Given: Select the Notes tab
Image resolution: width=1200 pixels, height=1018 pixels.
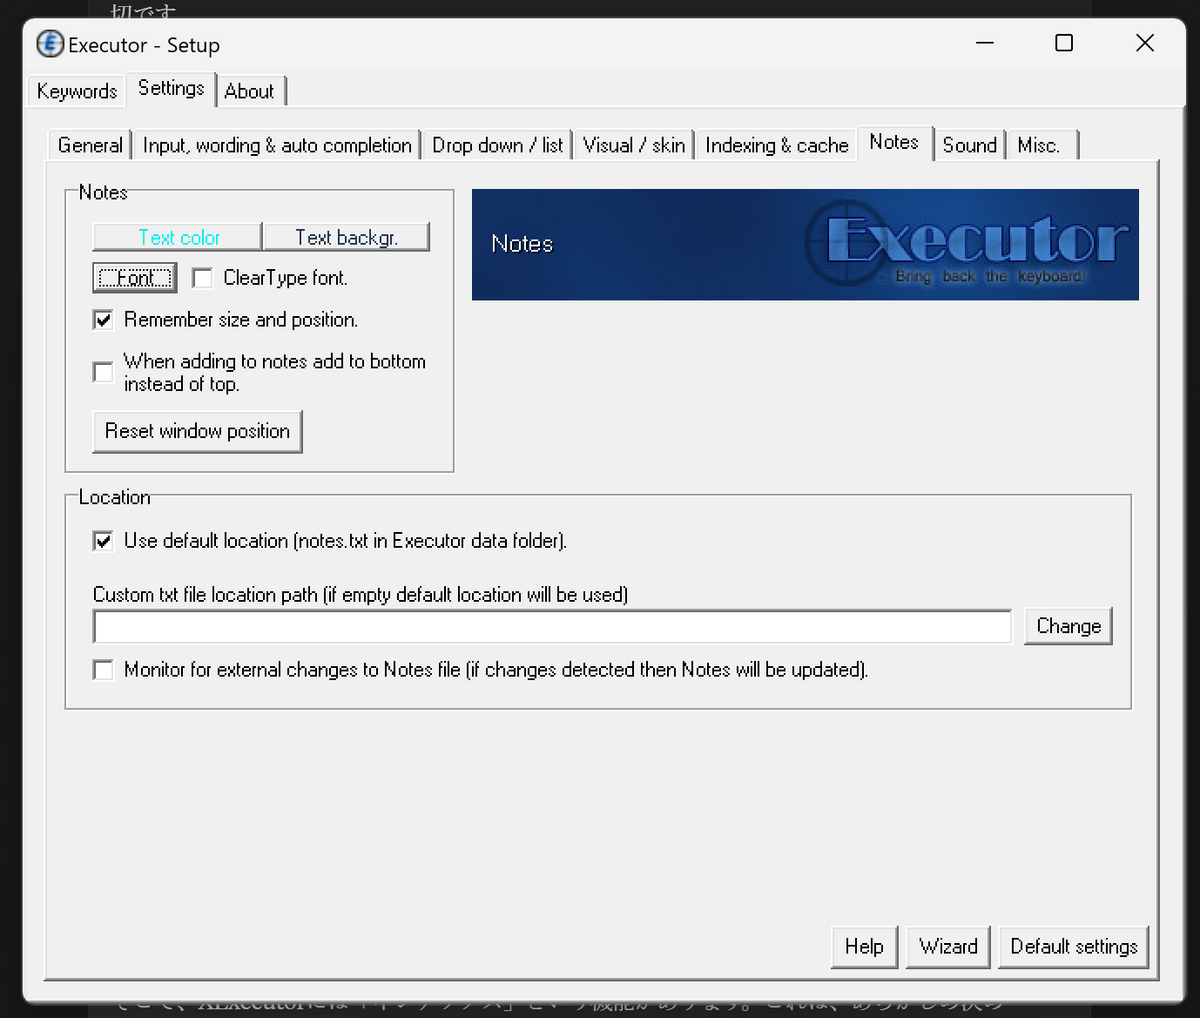Looking at the screenshot, I should click(894, 142).
